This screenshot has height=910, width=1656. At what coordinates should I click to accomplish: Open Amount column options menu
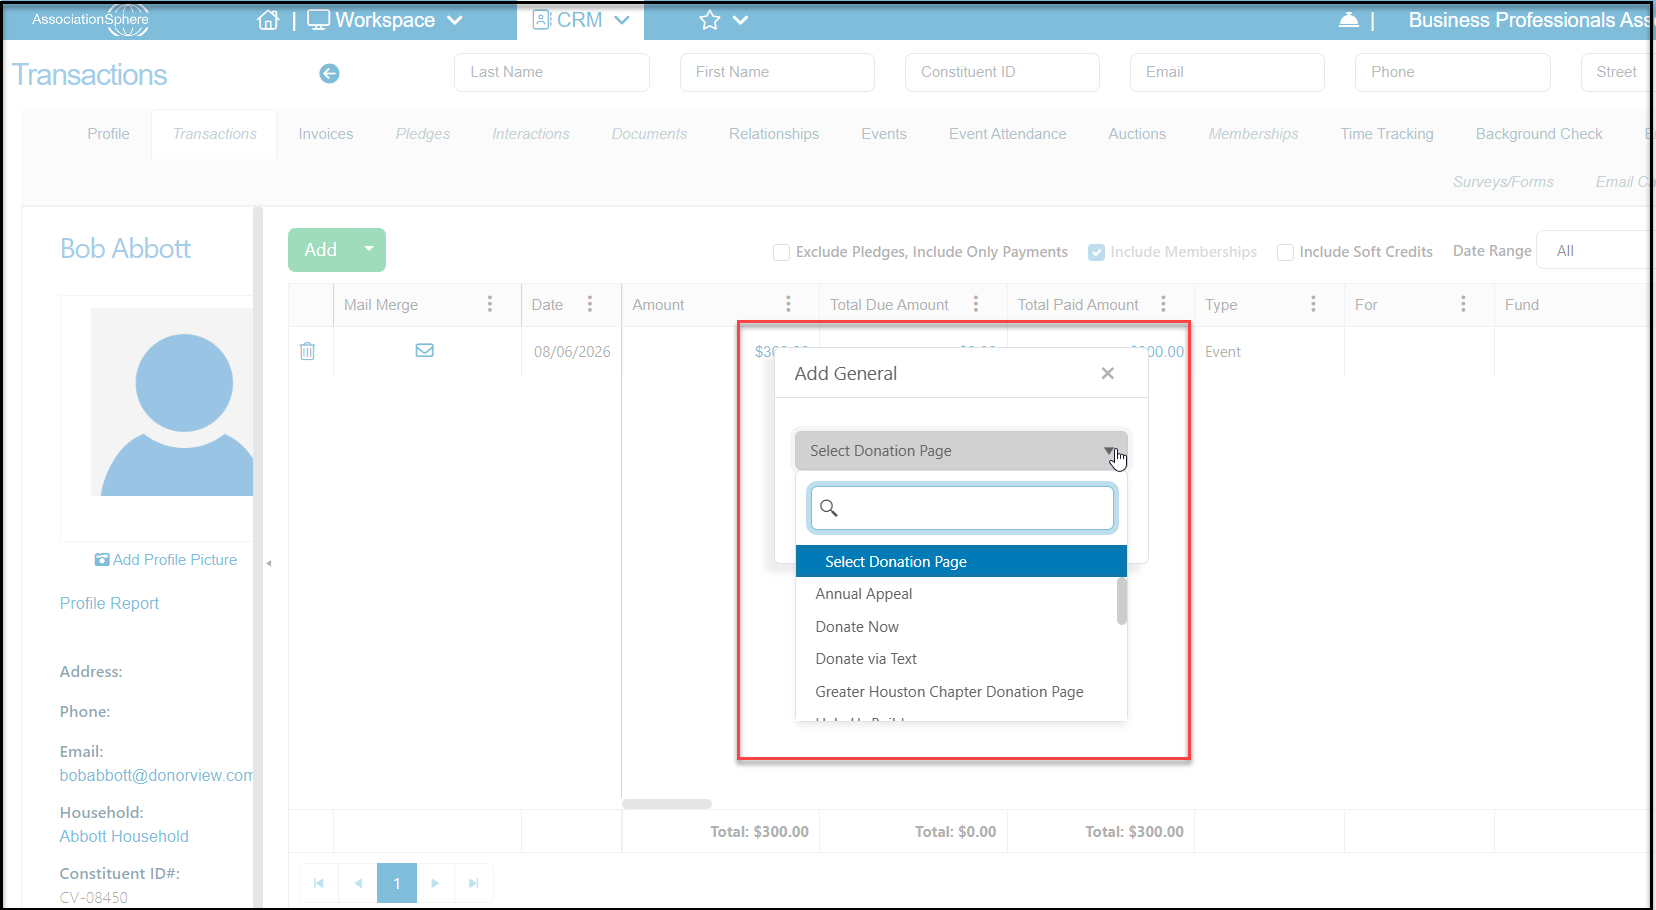pos(788,304)
